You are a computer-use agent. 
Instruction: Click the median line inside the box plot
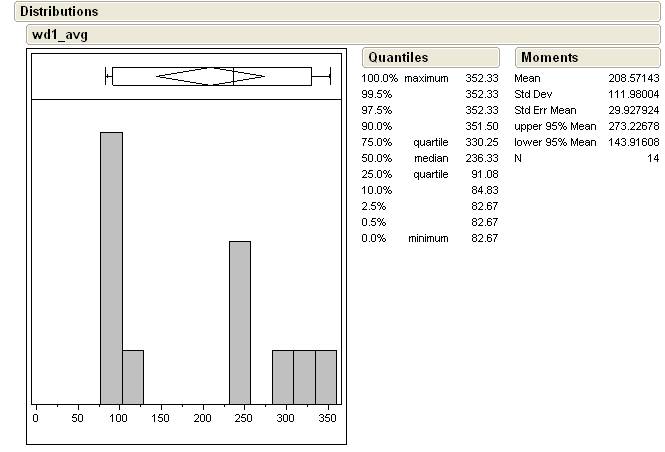pos(234,76)
